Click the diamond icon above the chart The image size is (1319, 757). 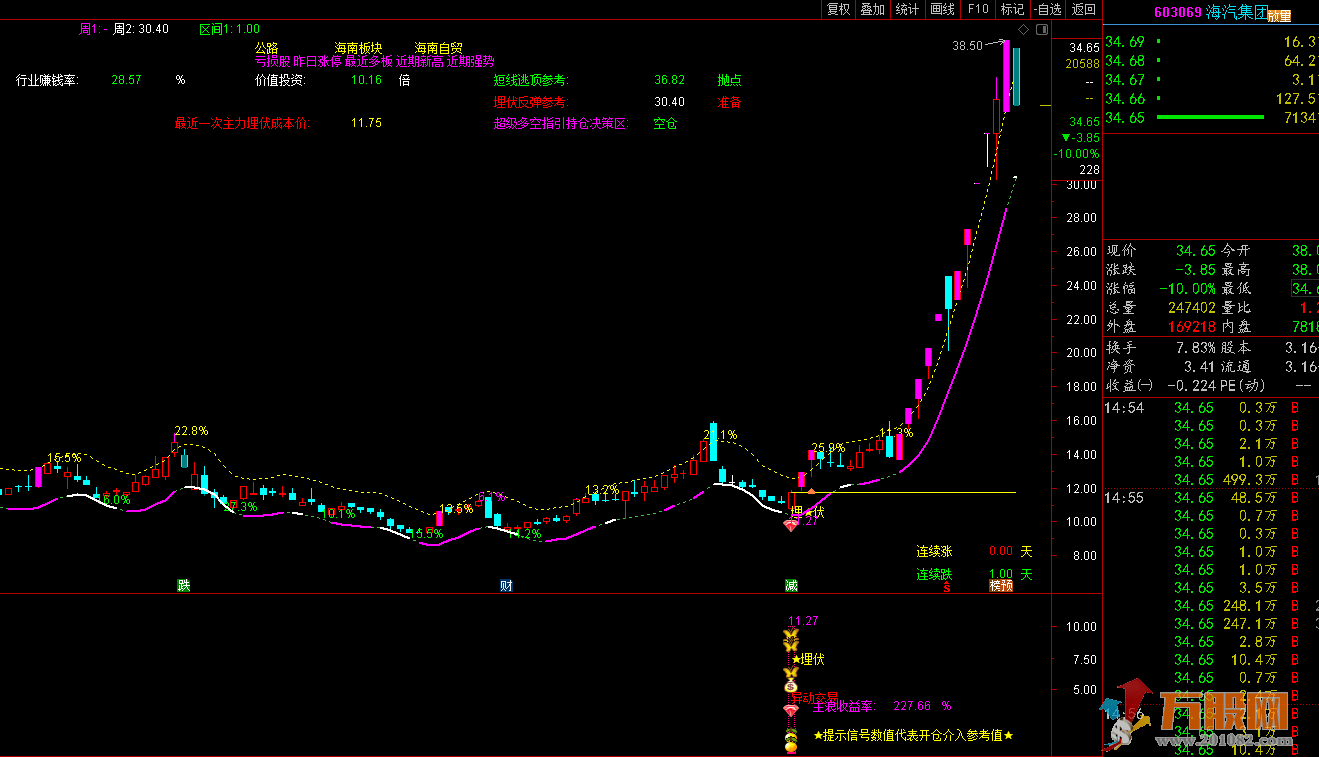click(x=1022, y=31)
